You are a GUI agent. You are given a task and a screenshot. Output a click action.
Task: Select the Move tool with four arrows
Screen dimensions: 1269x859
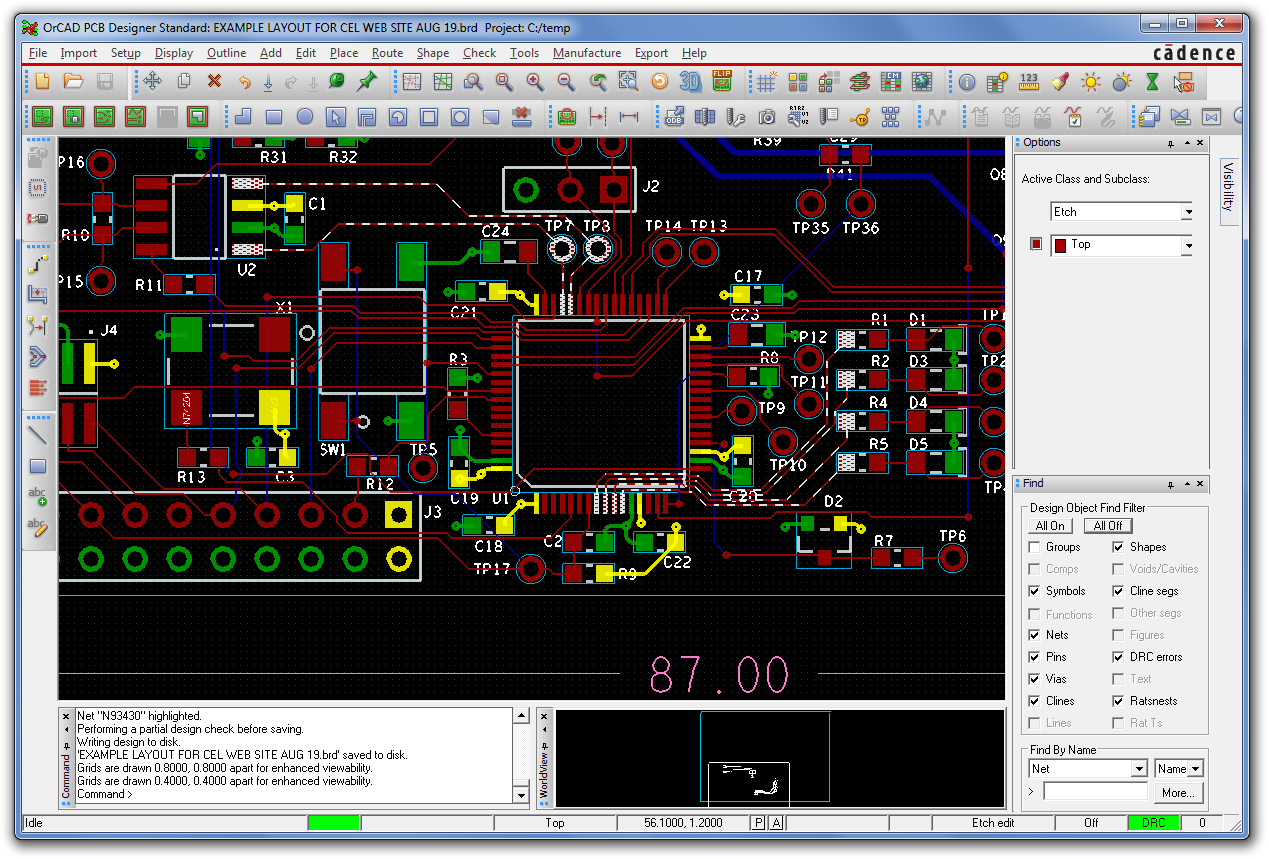[153, 81]
